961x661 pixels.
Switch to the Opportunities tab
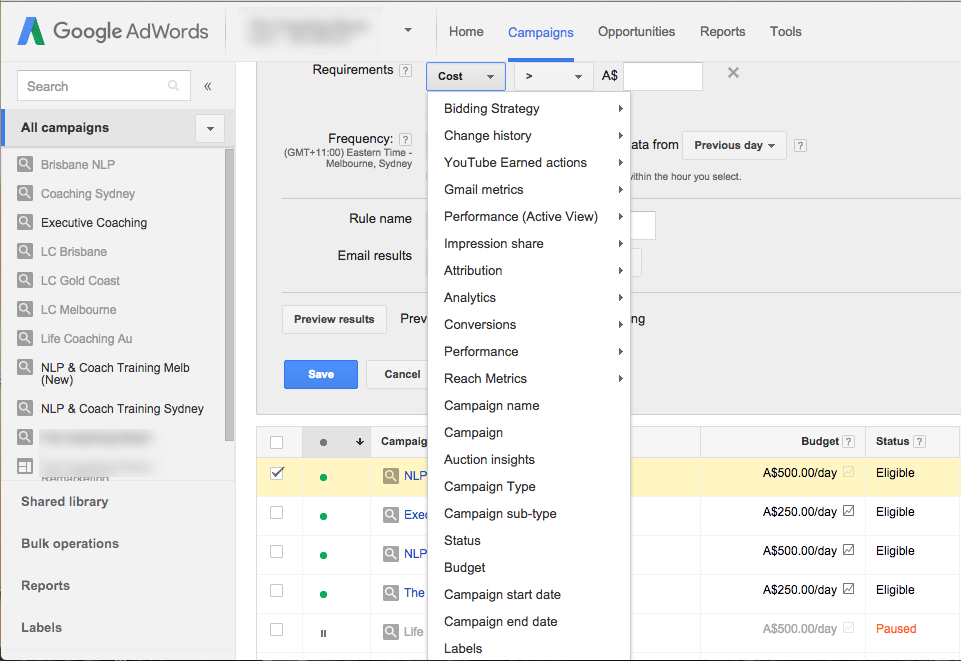636,31
